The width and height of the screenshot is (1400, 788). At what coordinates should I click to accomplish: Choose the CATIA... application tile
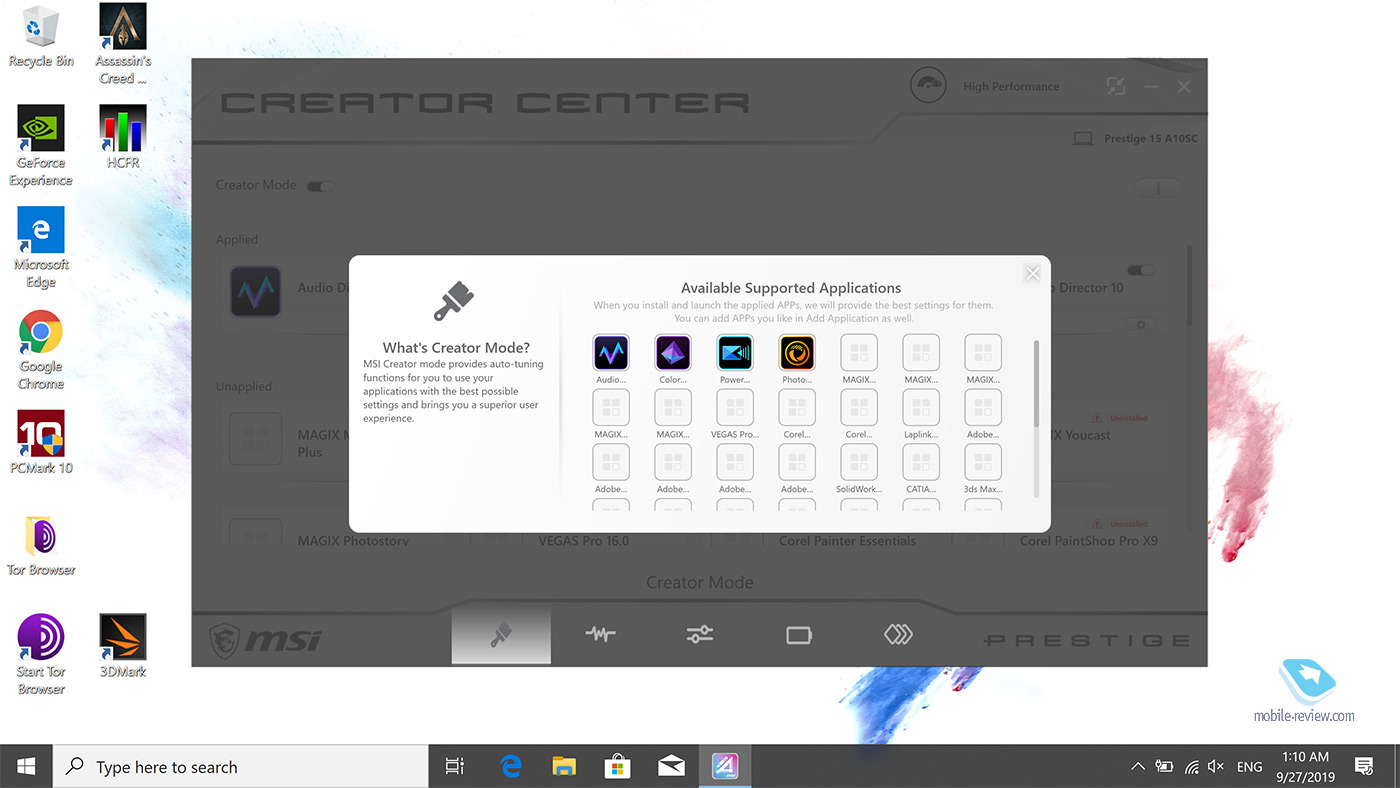pos(921,462)
